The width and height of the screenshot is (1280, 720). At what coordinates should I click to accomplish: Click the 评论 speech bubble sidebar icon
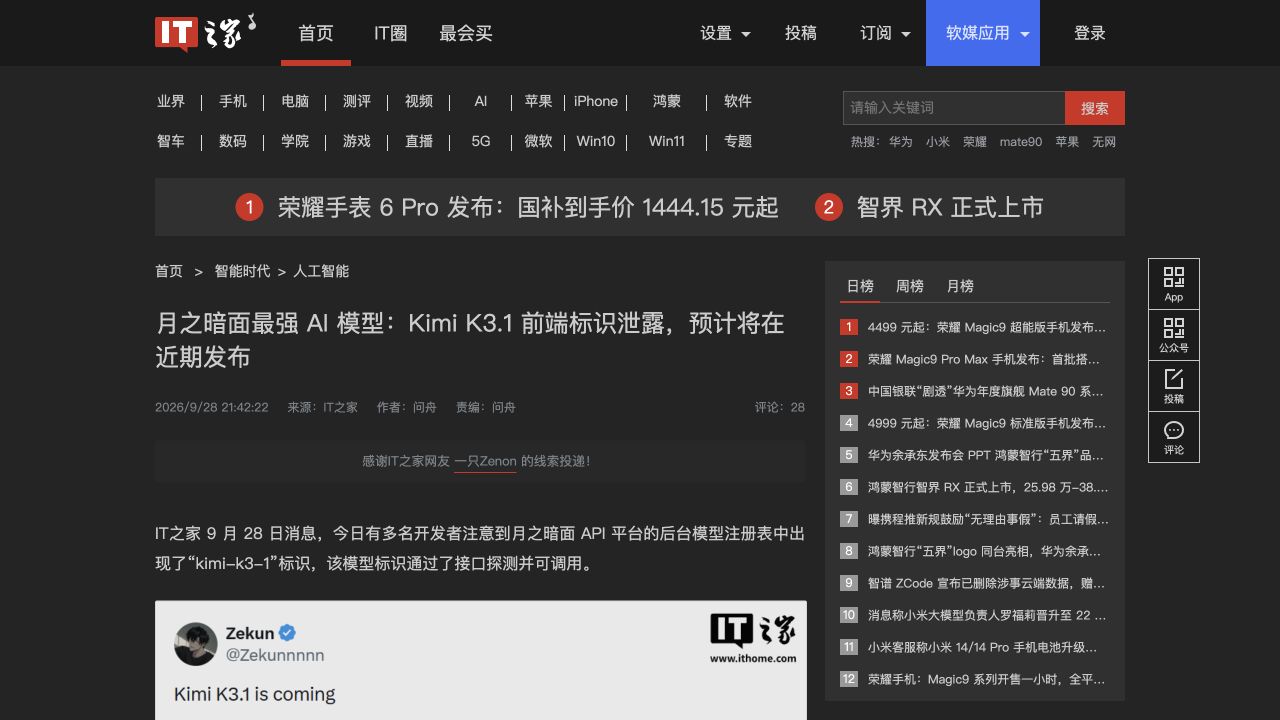pos(1174,437)
